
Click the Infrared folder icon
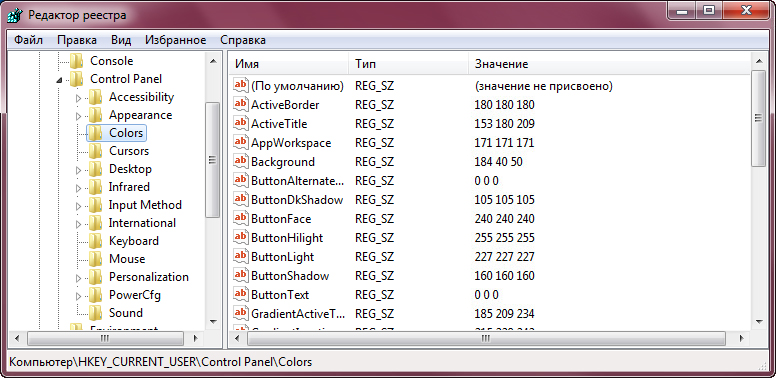pos(95,187)
